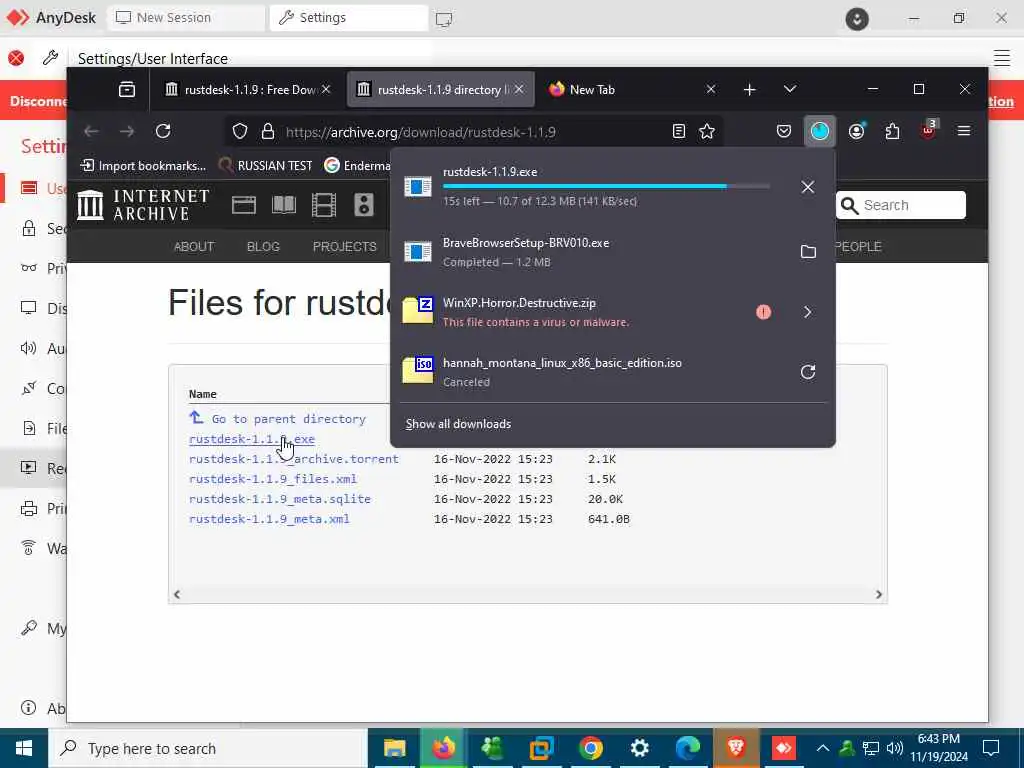Image resolution: width=1024 pixels, height=768 pixels.
Task: Open Firefox hamburger application menu
Action: [964, 131]
